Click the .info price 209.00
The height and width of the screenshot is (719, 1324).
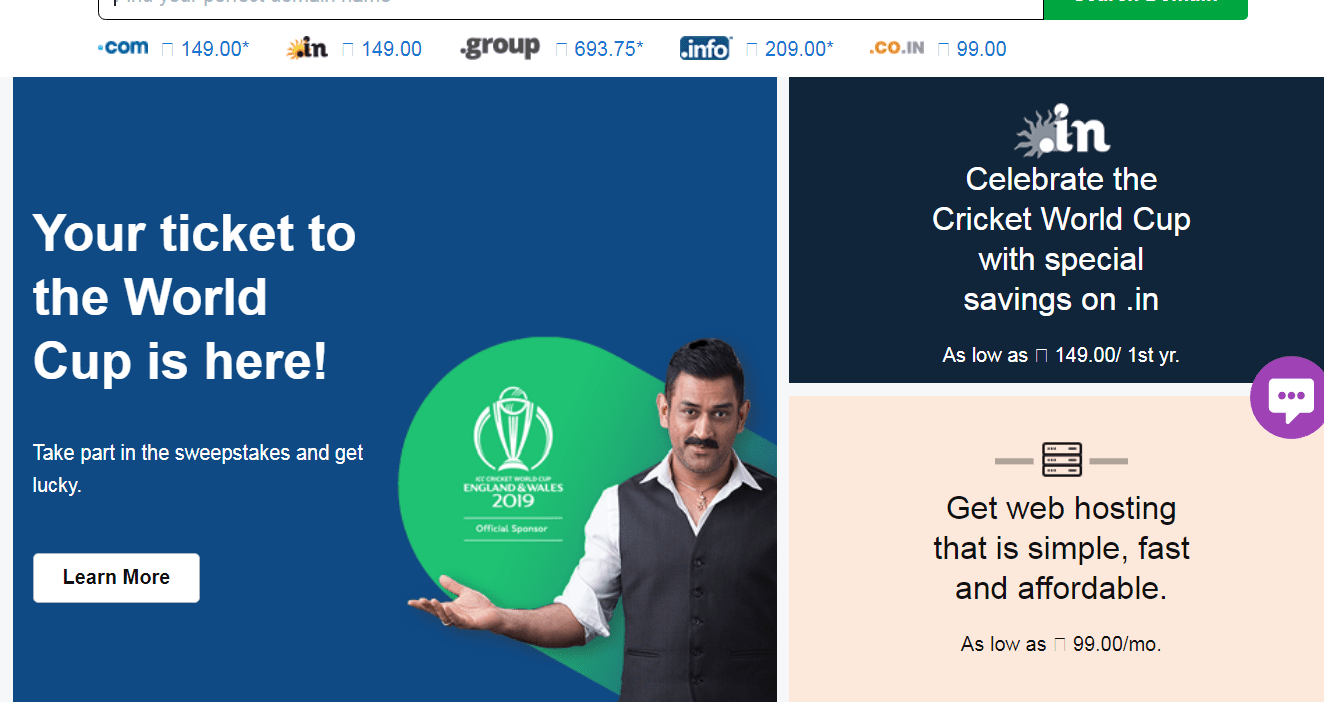tap(799, 48)
